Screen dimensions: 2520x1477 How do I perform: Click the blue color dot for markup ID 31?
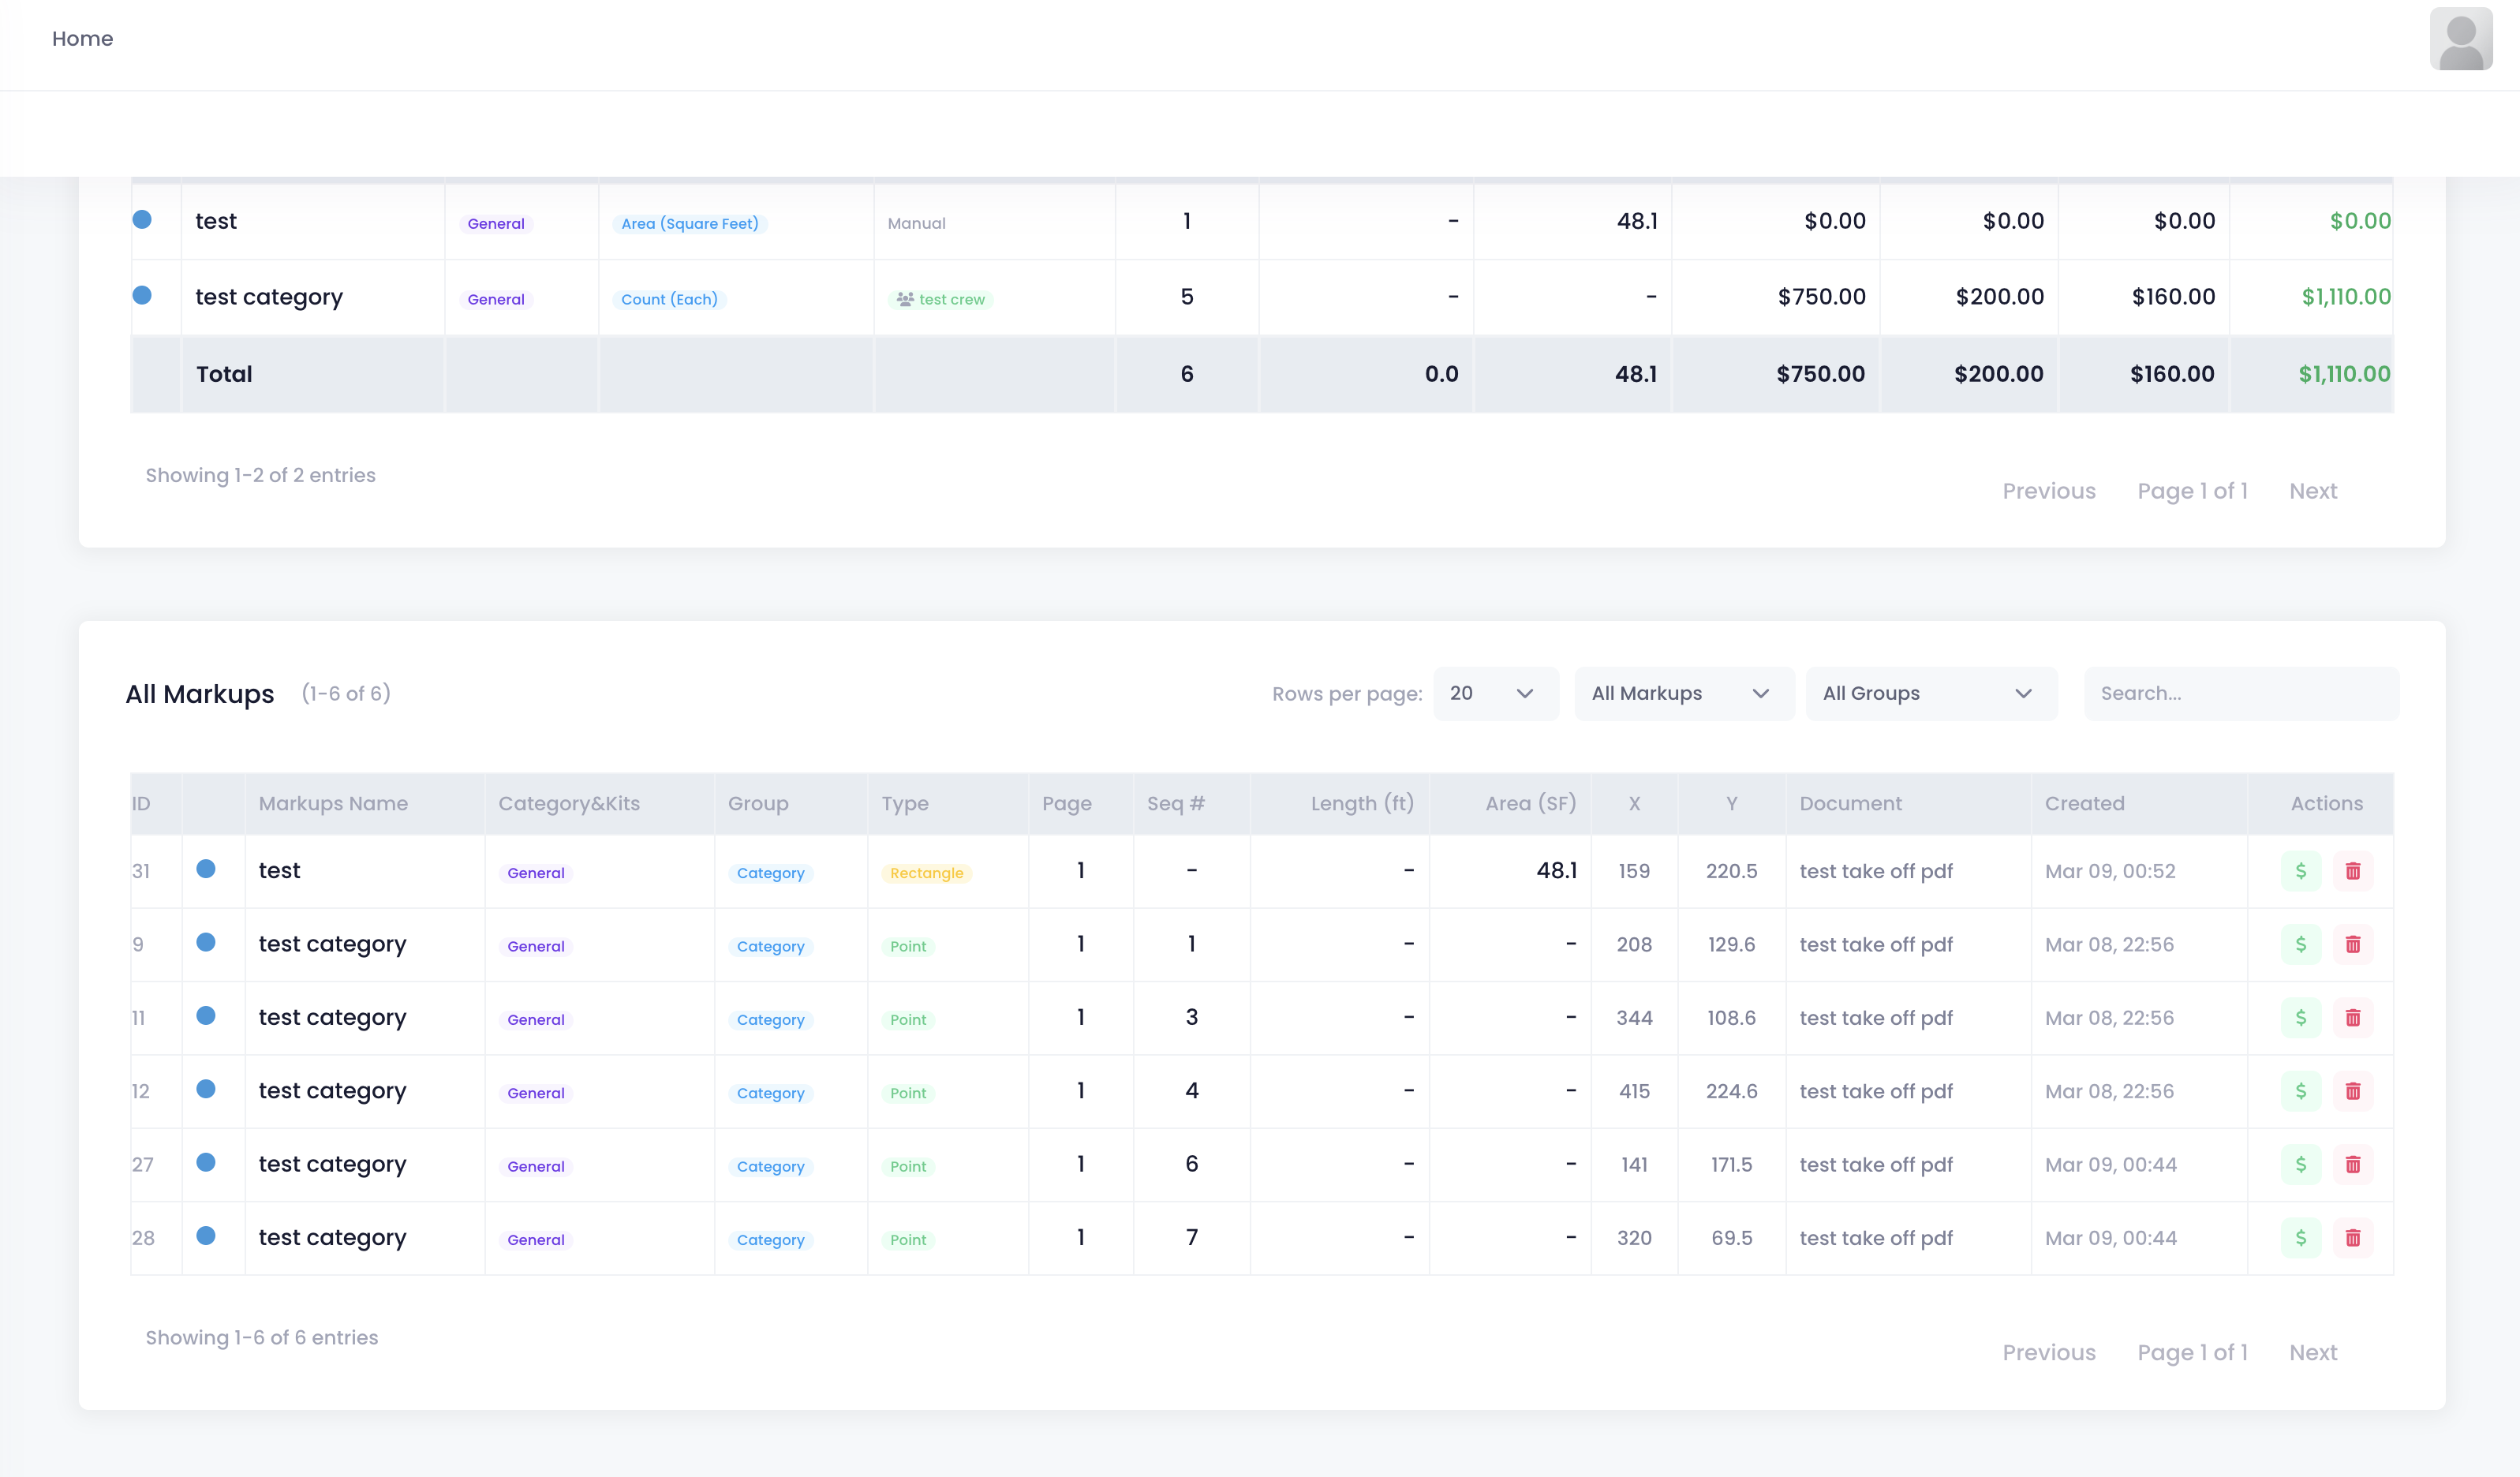(x=206, y=868)
